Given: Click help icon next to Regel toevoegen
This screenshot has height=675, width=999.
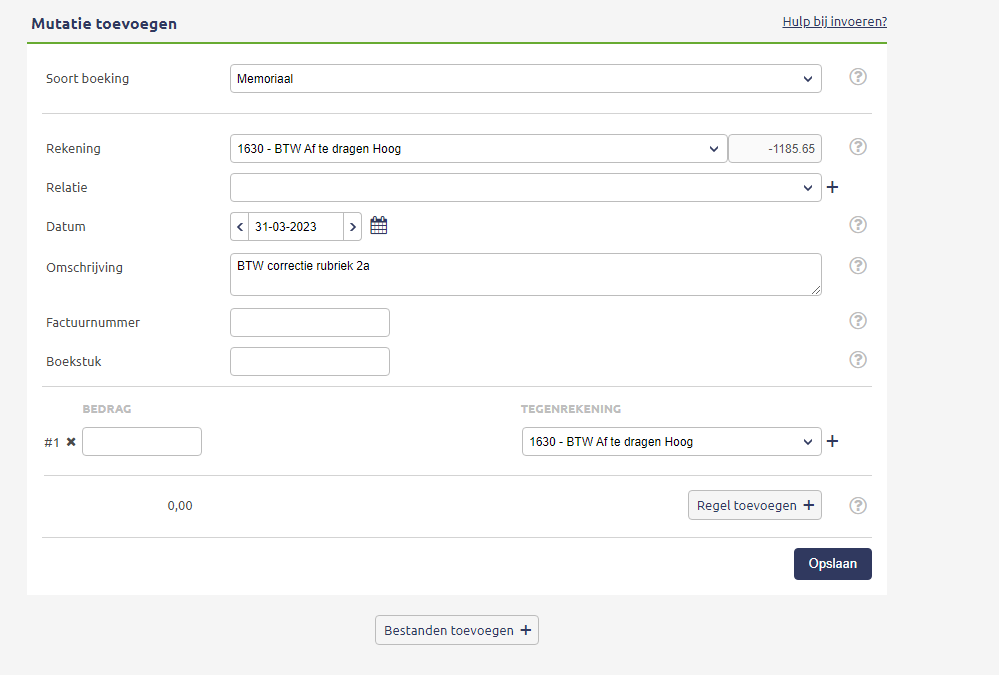Looking at the screenshot, I should pyautogui.click(x=858, y=505).
